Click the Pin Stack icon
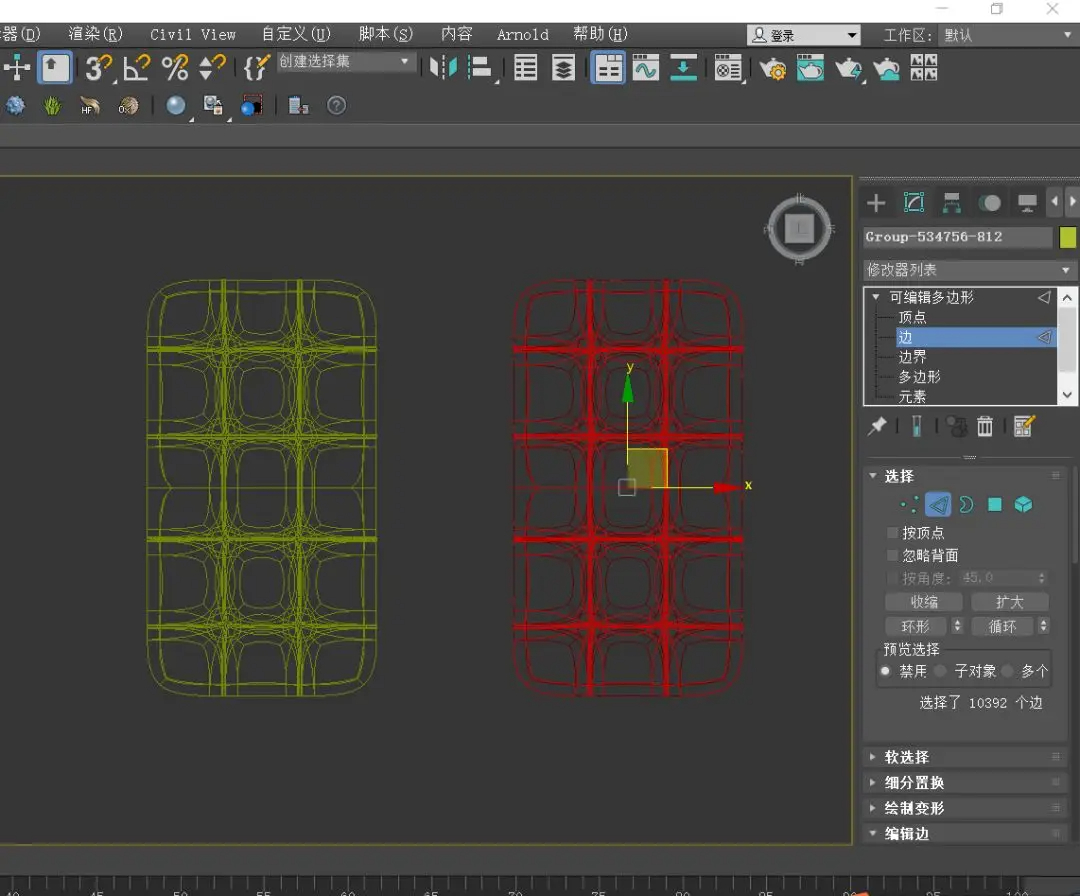This screenshot has height=896, width=1080. point(877,427)
